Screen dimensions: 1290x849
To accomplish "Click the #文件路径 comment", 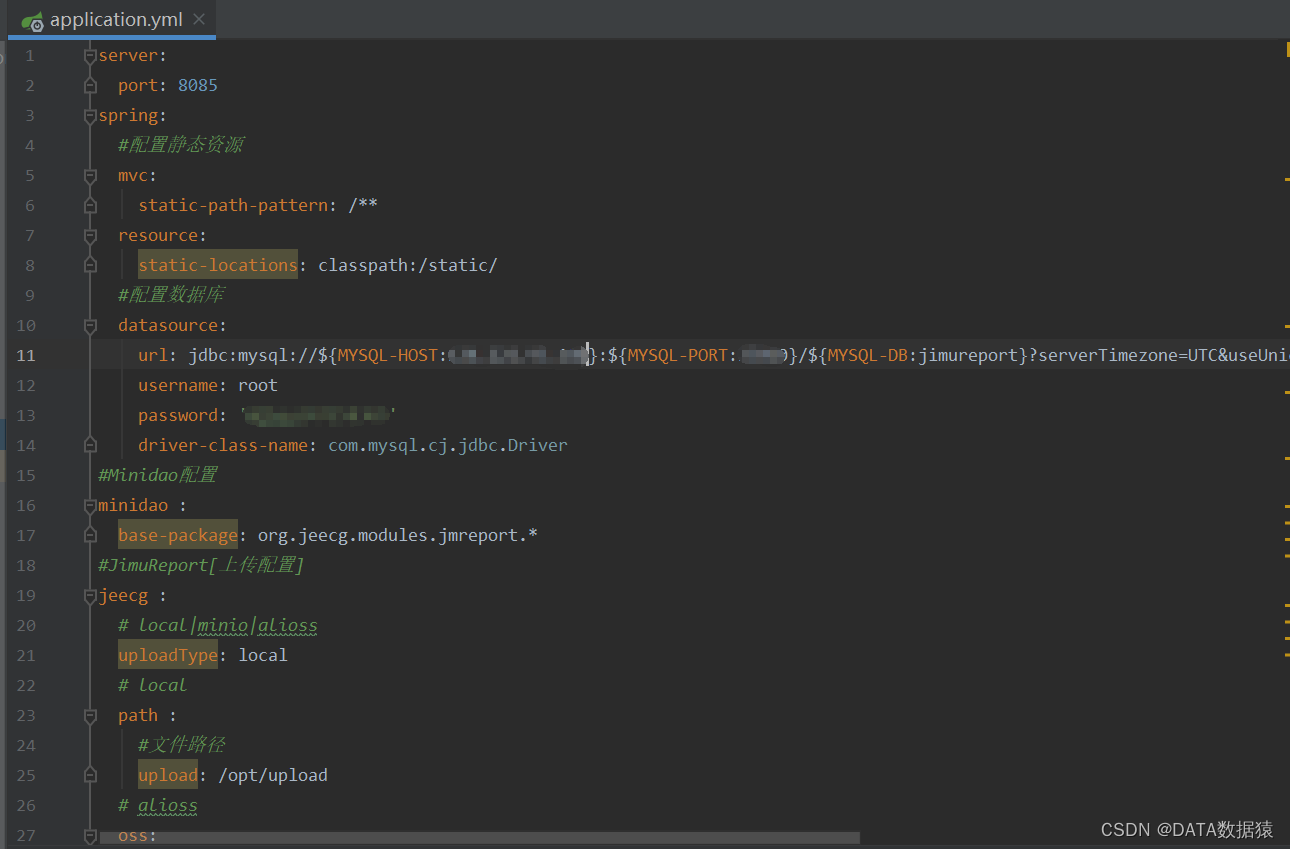I will tap(182, 746).
